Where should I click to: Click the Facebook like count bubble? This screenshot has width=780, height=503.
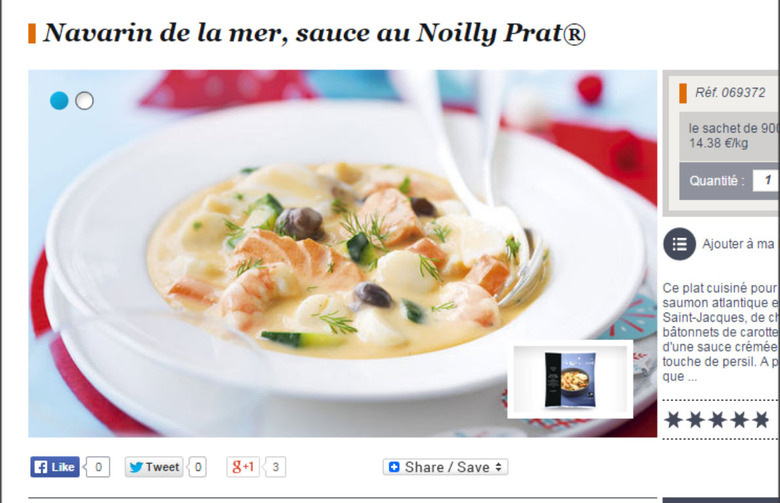tap(98, 467)
